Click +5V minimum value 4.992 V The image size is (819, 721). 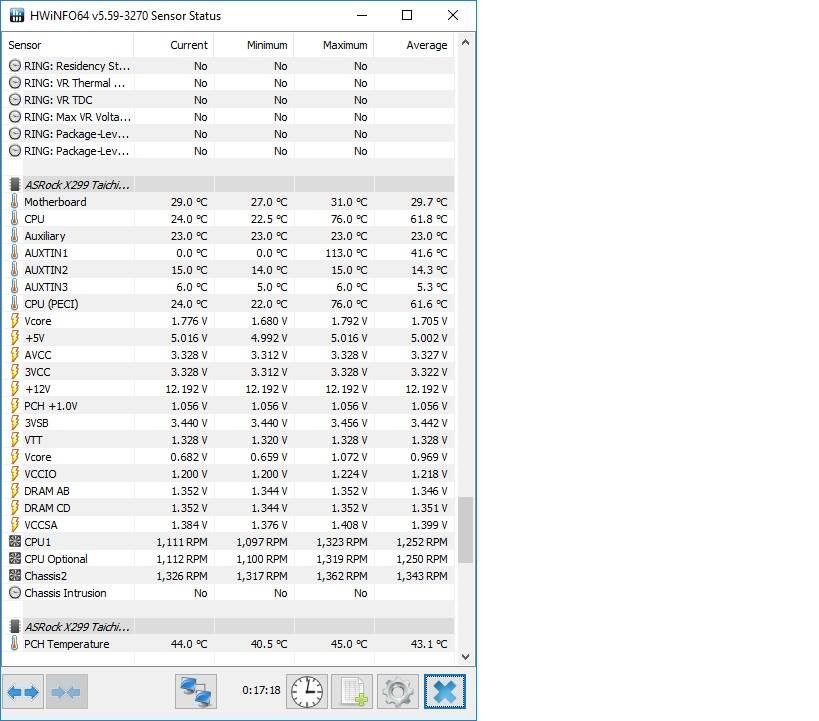(269, 338)
